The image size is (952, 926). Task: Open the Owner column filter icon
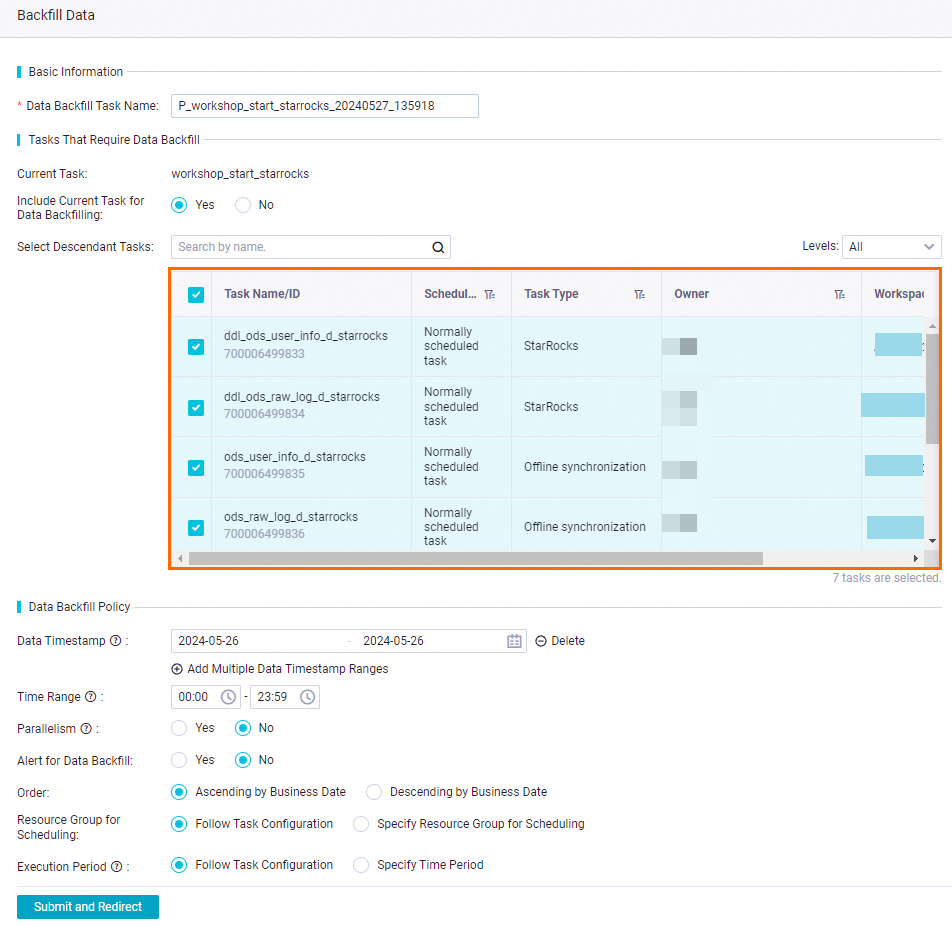(840, 294)
